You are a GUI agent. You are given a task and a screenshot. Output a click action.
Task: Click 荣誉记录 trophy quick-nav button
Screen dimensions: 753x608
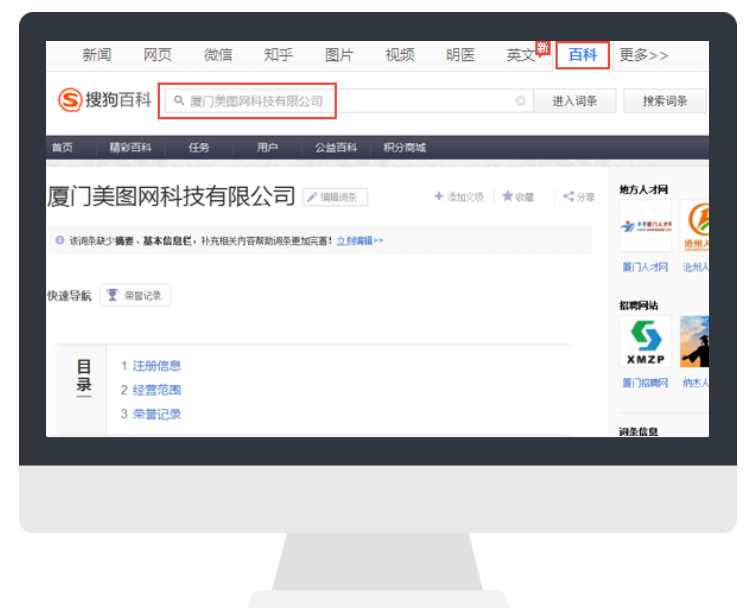(x=135, y=295)
